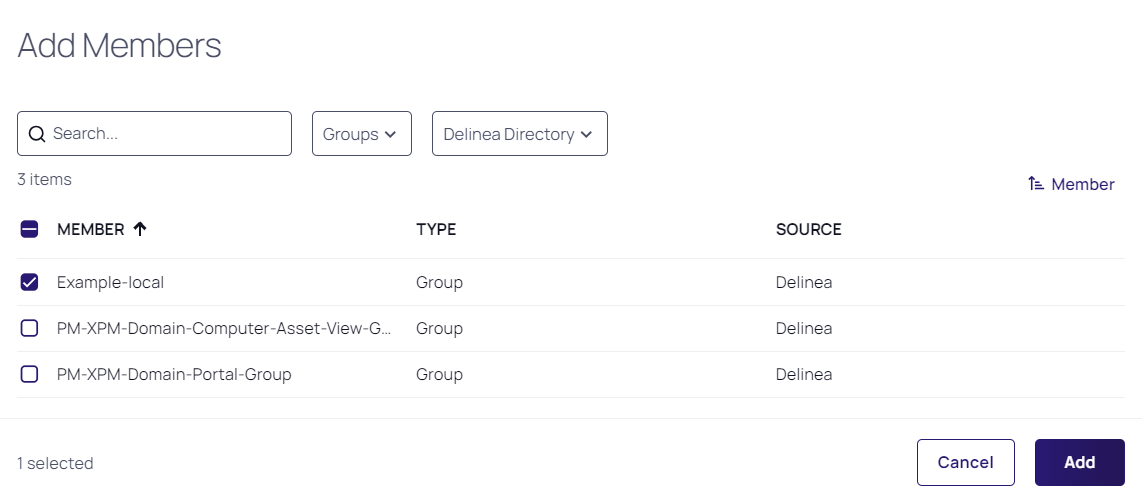
Task: Click the Member sort order icon
Action: [x=1036, y=184]
